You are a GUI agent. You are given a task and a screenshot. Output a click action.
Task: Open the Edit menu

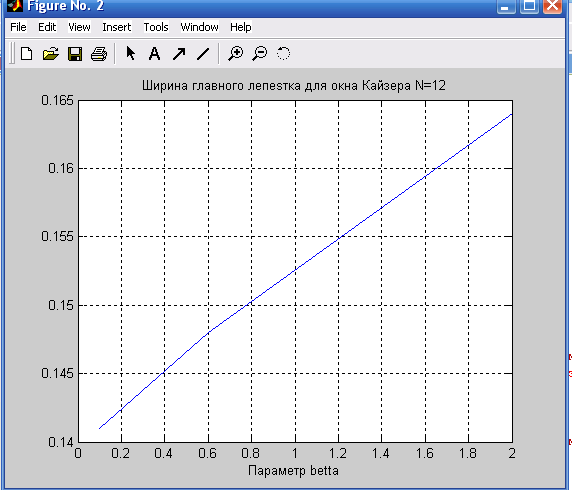pos(47,27)
